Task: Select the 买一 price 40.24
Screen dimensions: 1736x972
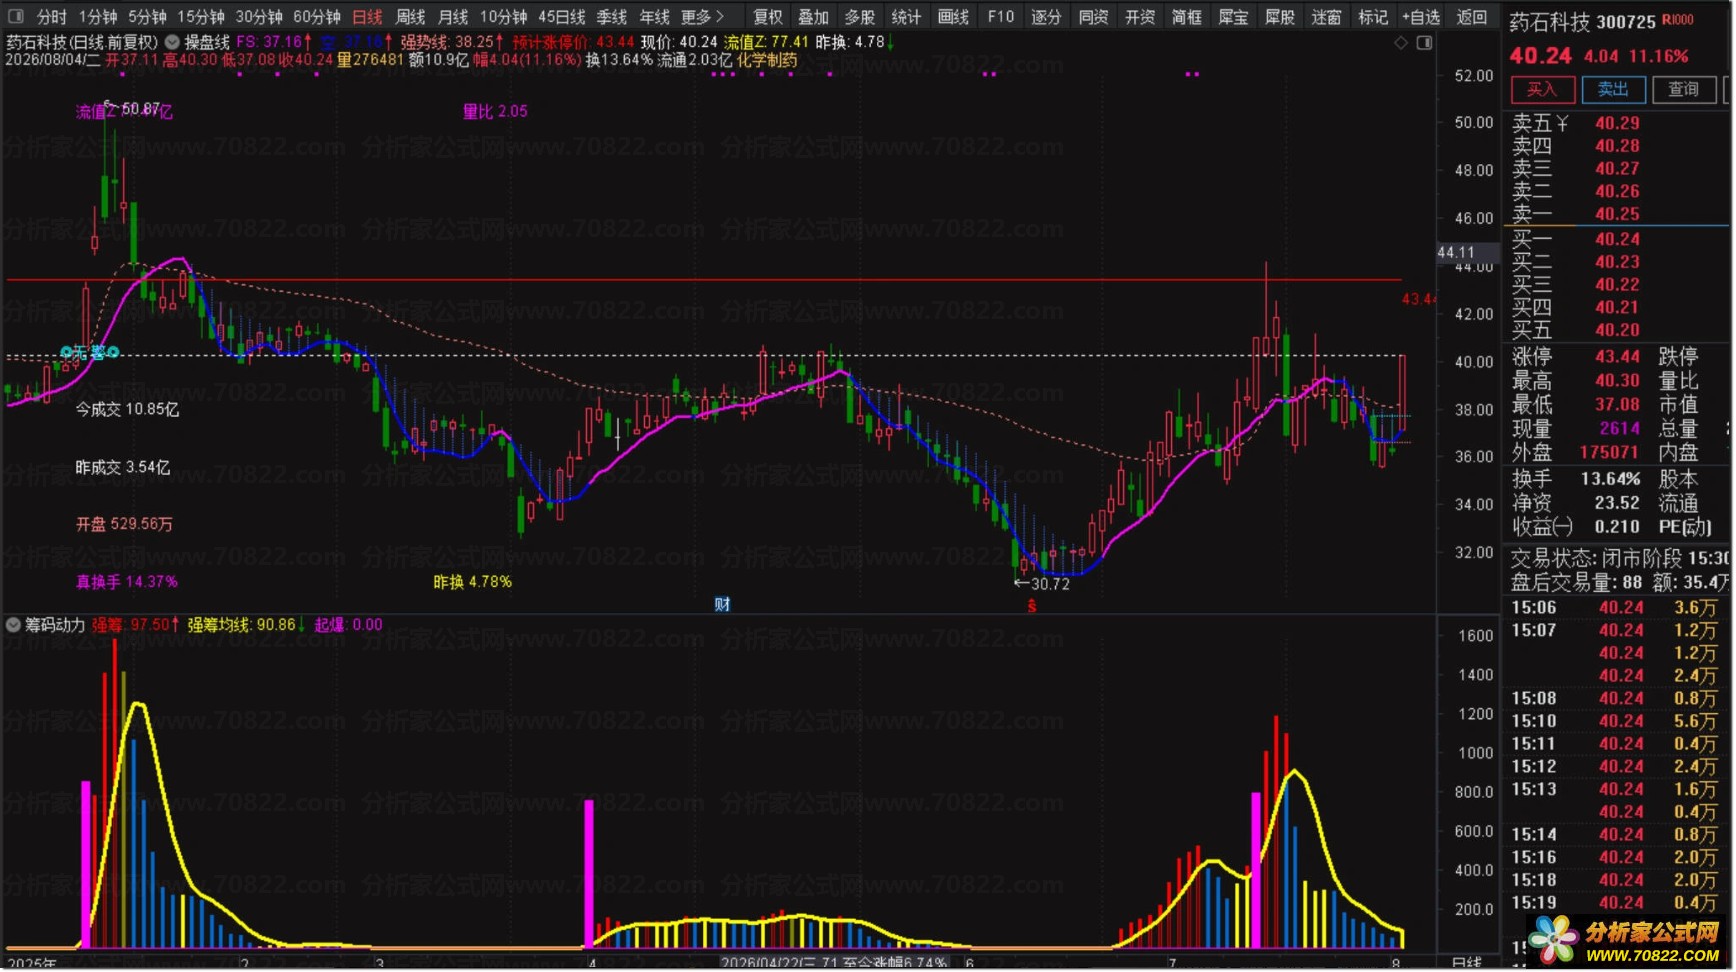Action: [1617, 239]
